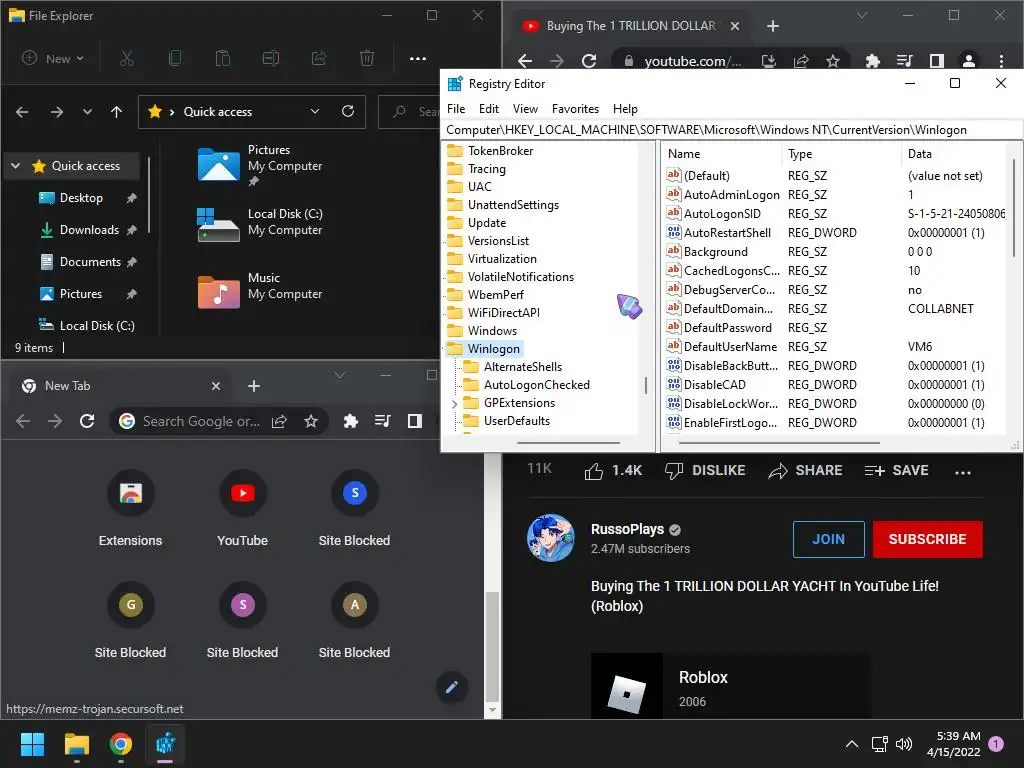Image resolution: width=1024 pixels, height=768 pixels.
Task: Expand GPExtensions key in registry tree
Action: click(455, 404)
